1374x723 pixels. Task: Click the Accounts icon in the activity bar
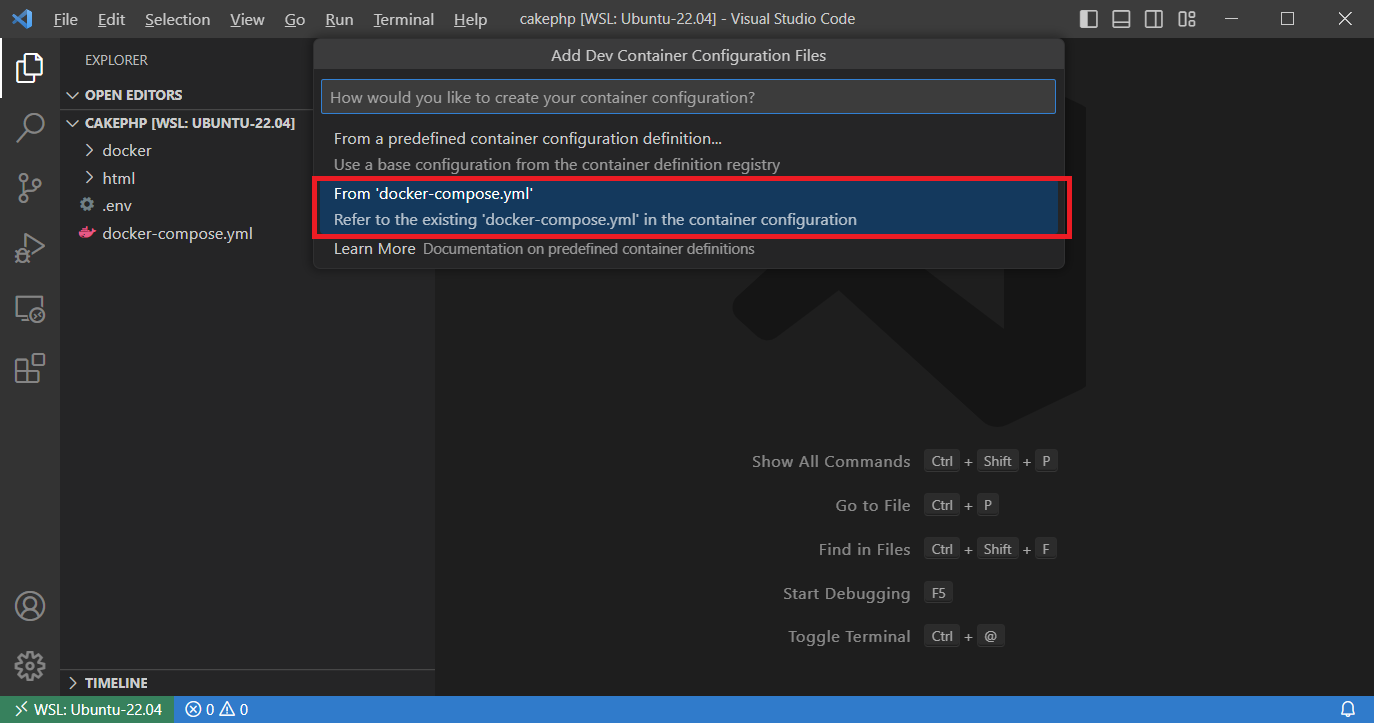point(29,605)
